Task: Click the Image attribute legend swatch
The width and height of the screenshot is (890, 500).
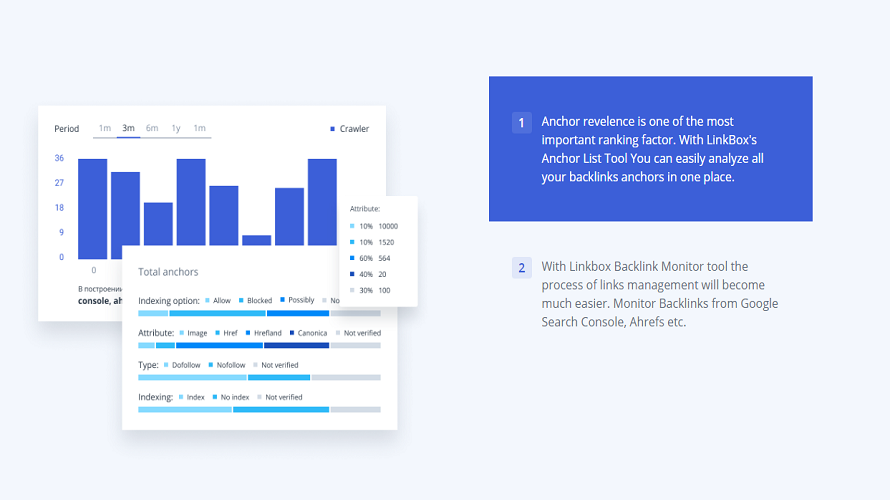Action: [x=182, y=333]
